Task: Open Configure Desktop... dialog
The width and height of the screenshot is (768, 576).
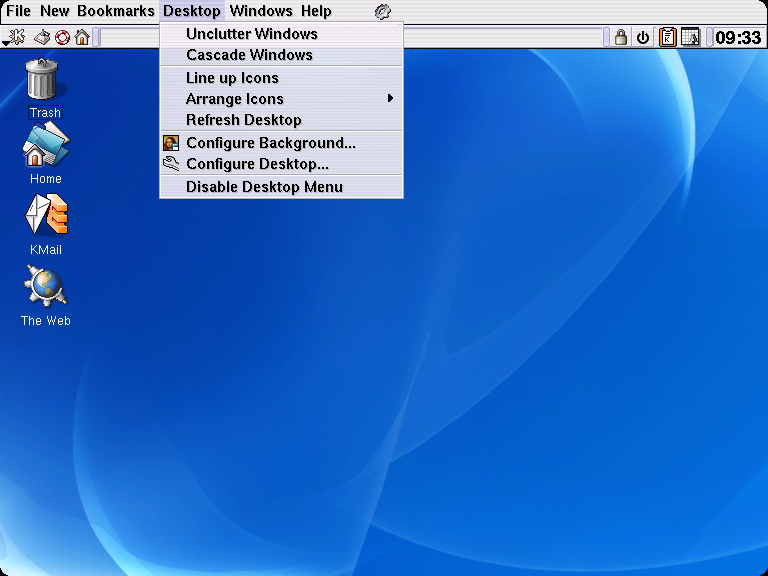Action: pyautogui.click(x=282, y=164)
